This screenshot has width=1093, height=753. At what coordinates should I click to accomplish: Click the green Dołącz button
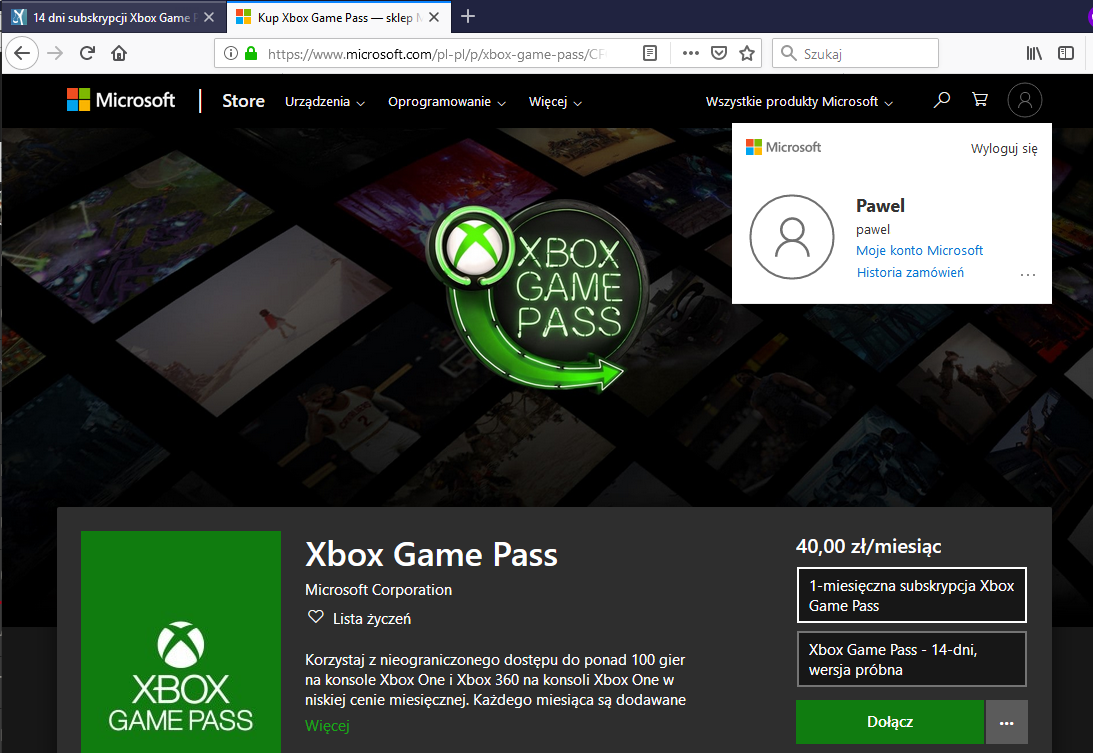tap(890, 722)
